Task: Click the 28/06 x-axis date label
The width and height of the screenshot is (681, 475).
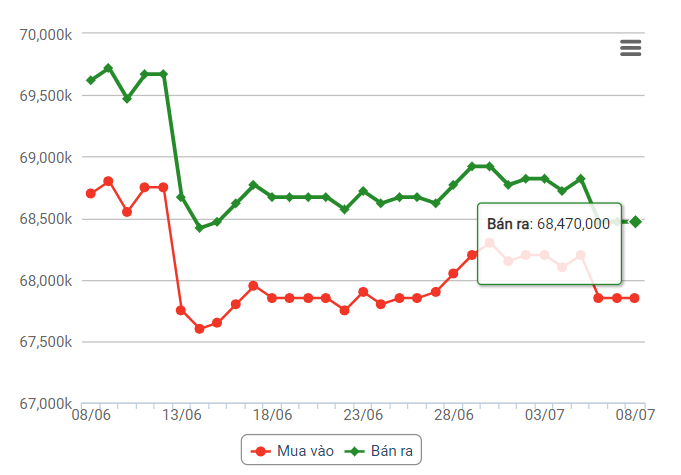Action: pos(454,415)
